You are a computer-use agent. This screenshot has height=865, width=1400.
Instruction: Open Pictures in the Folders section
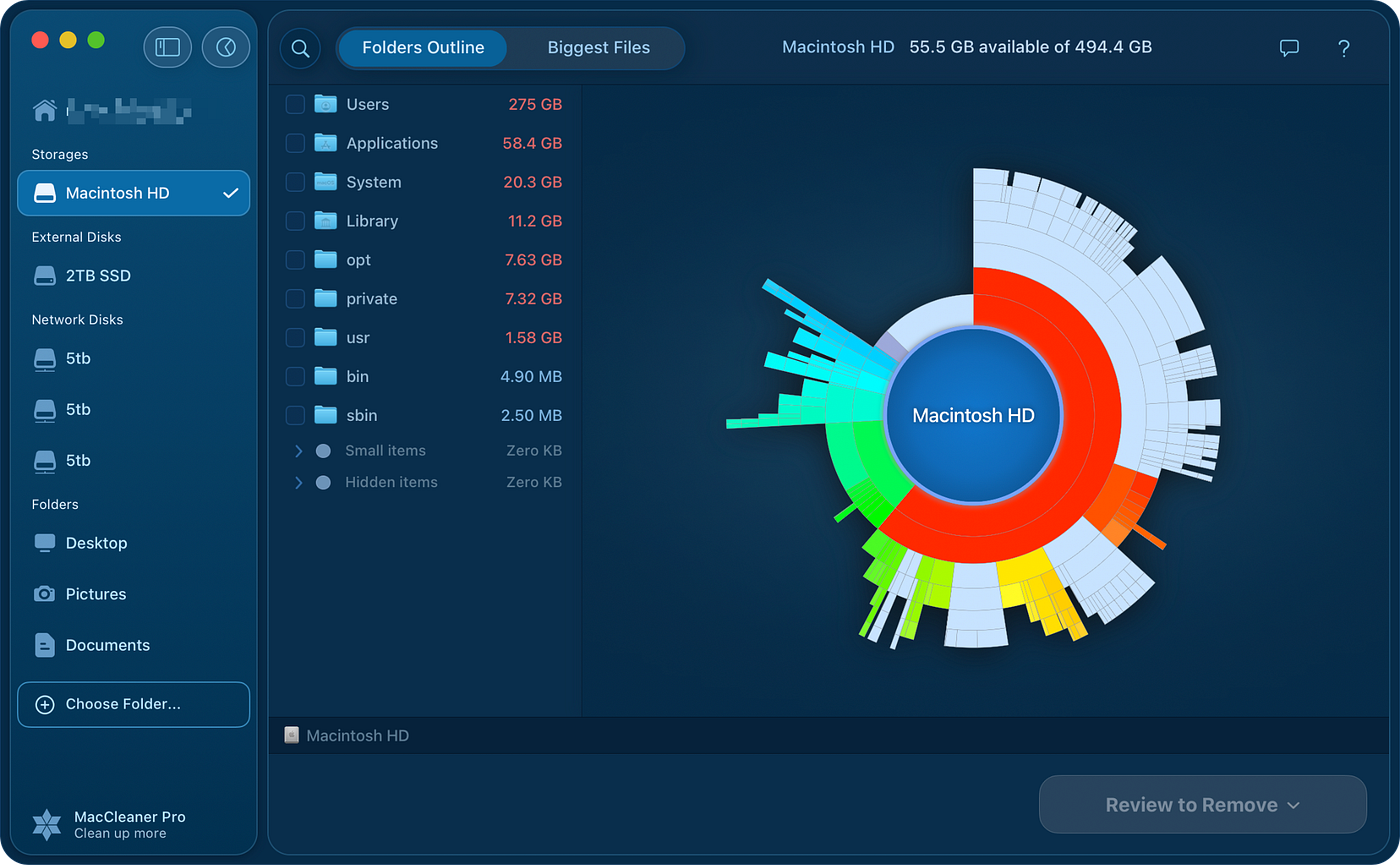click(x=134, y=594)
